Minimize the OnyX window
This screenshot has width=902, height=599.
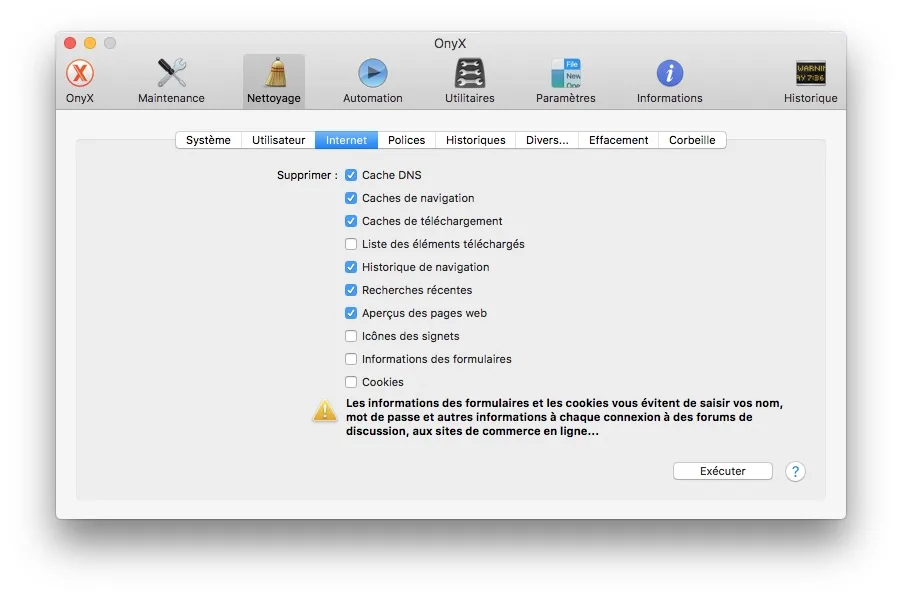pos(90,43)
